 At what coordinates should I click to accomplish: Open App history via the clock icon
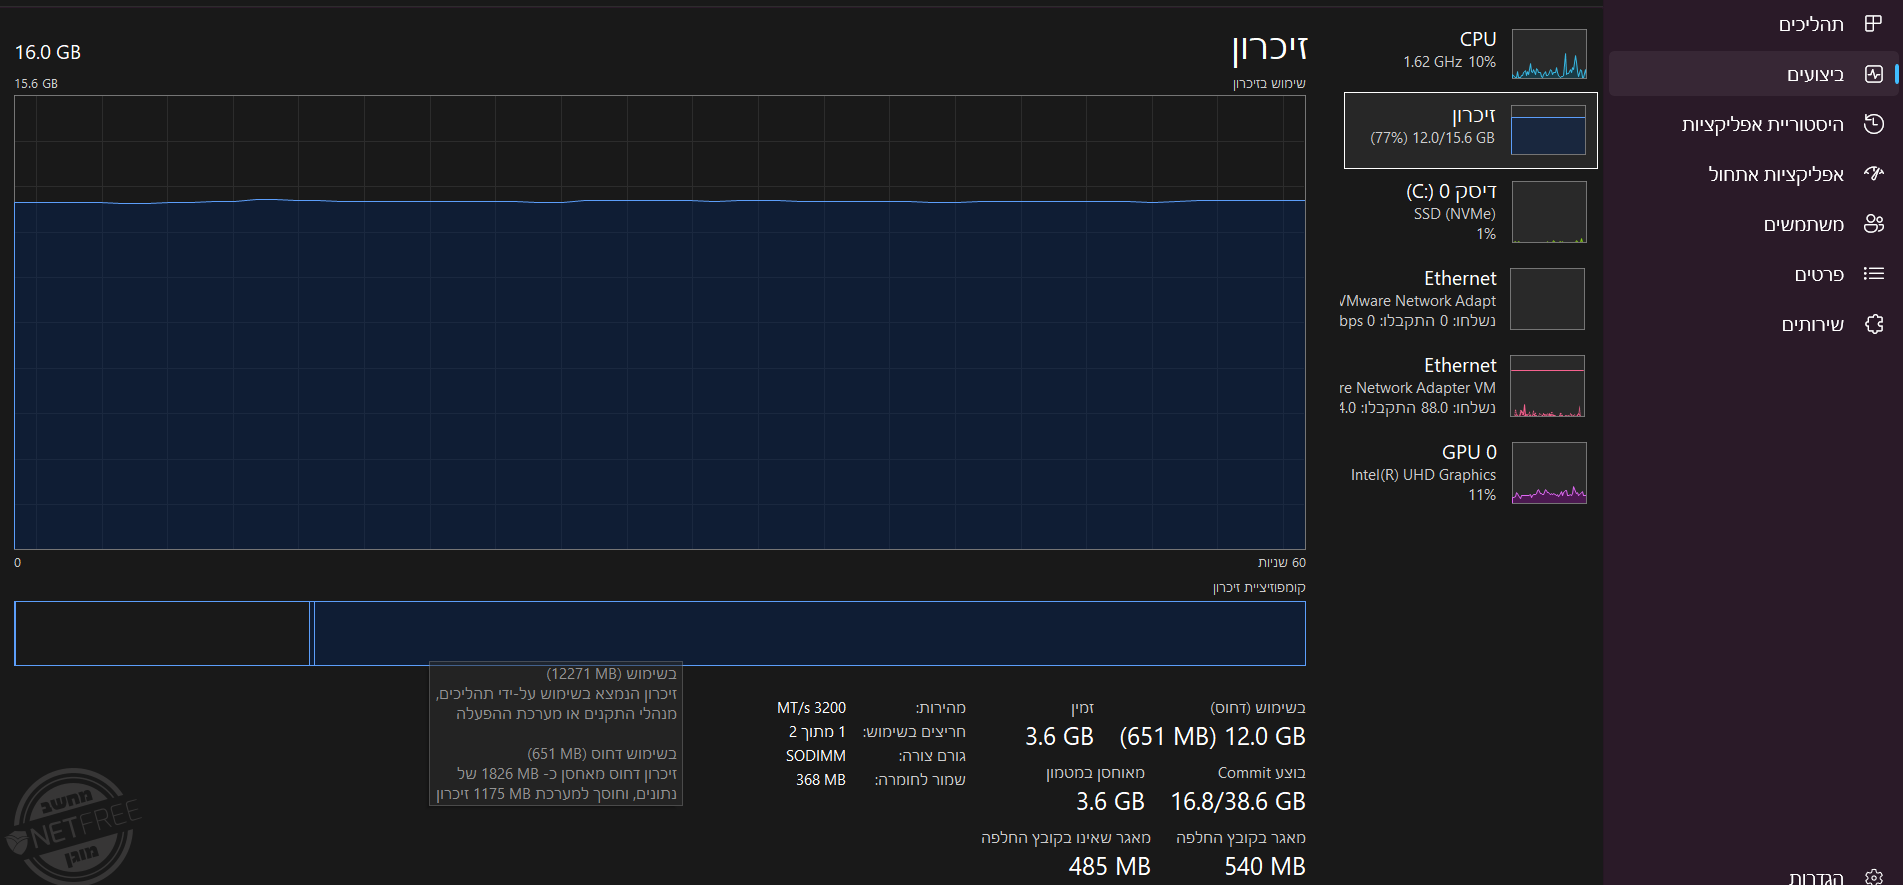pos(1873,124)
